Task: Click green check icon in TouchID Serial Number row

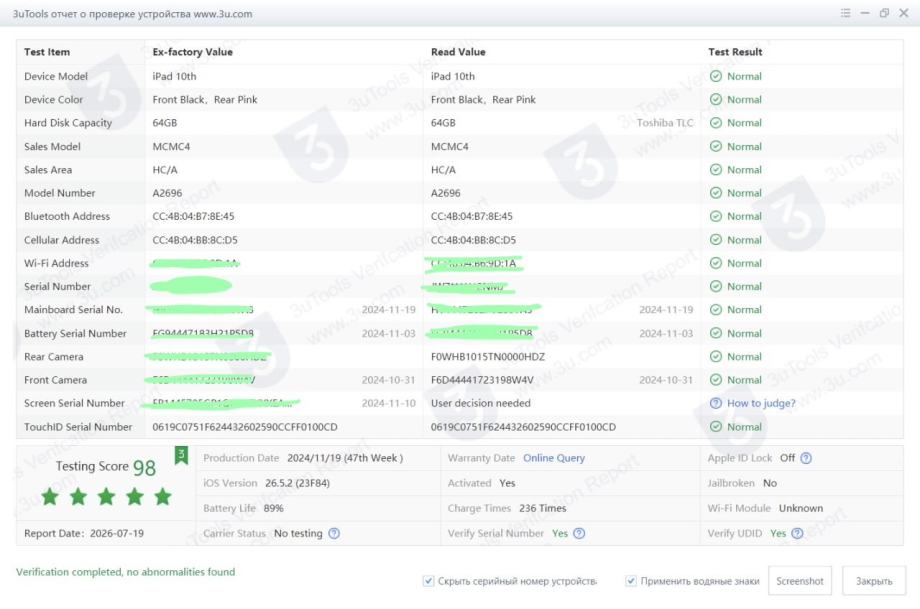Action: coord(716,427)
